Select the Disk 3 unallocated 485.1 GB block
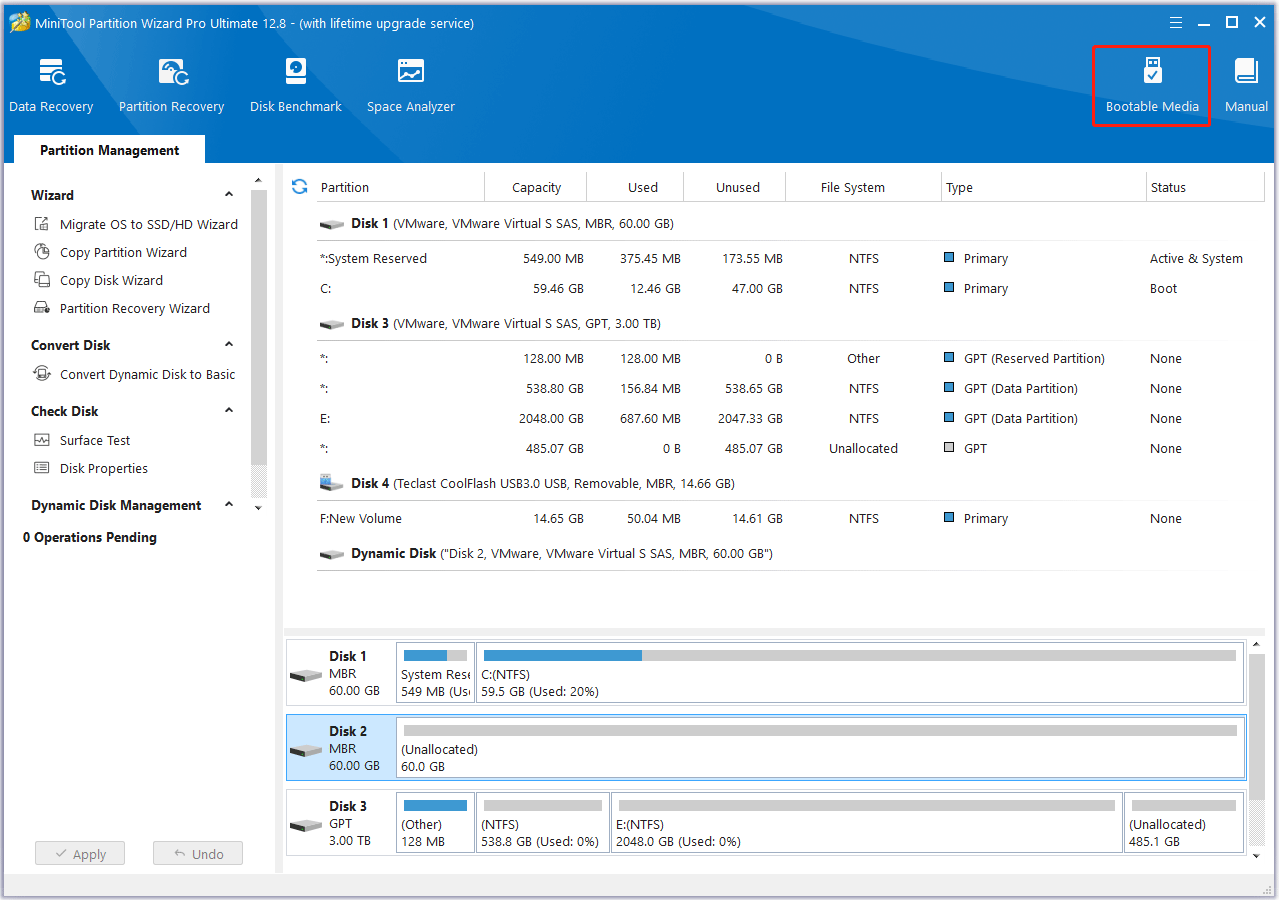1279x900 pixels. click(1184, 823)
